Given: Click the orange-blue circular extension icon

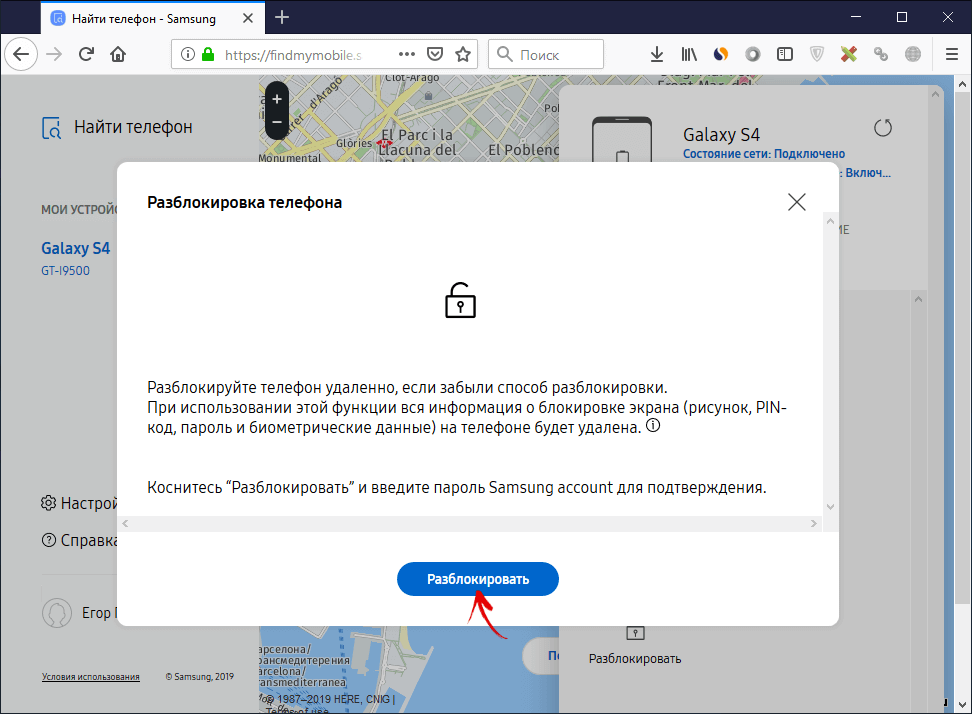Looking at the screenshot, I should tap(720, 55).
